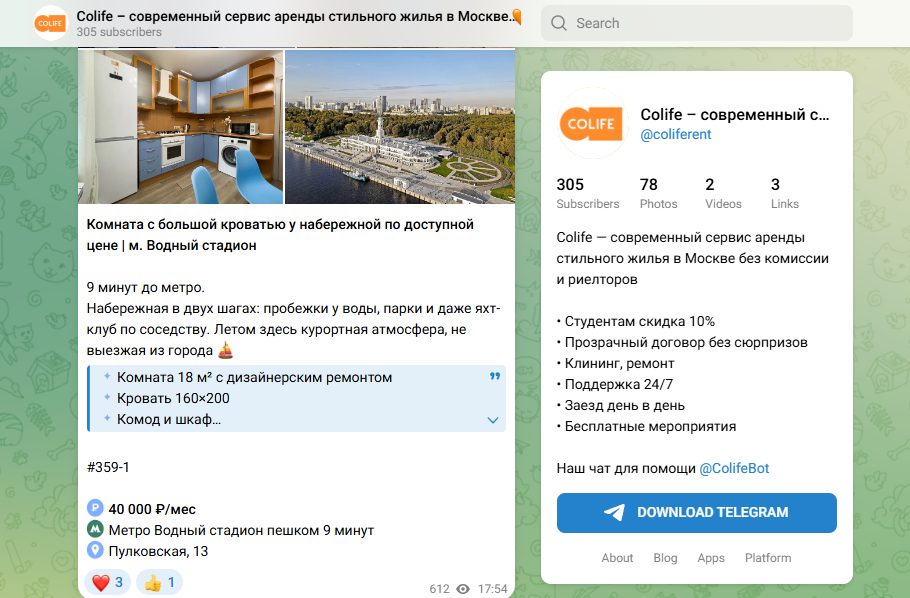Image resolution: width=910 pixels, height=598 pixels.
Task: Open the @coliferent channel link
Action: click(676, 134)
